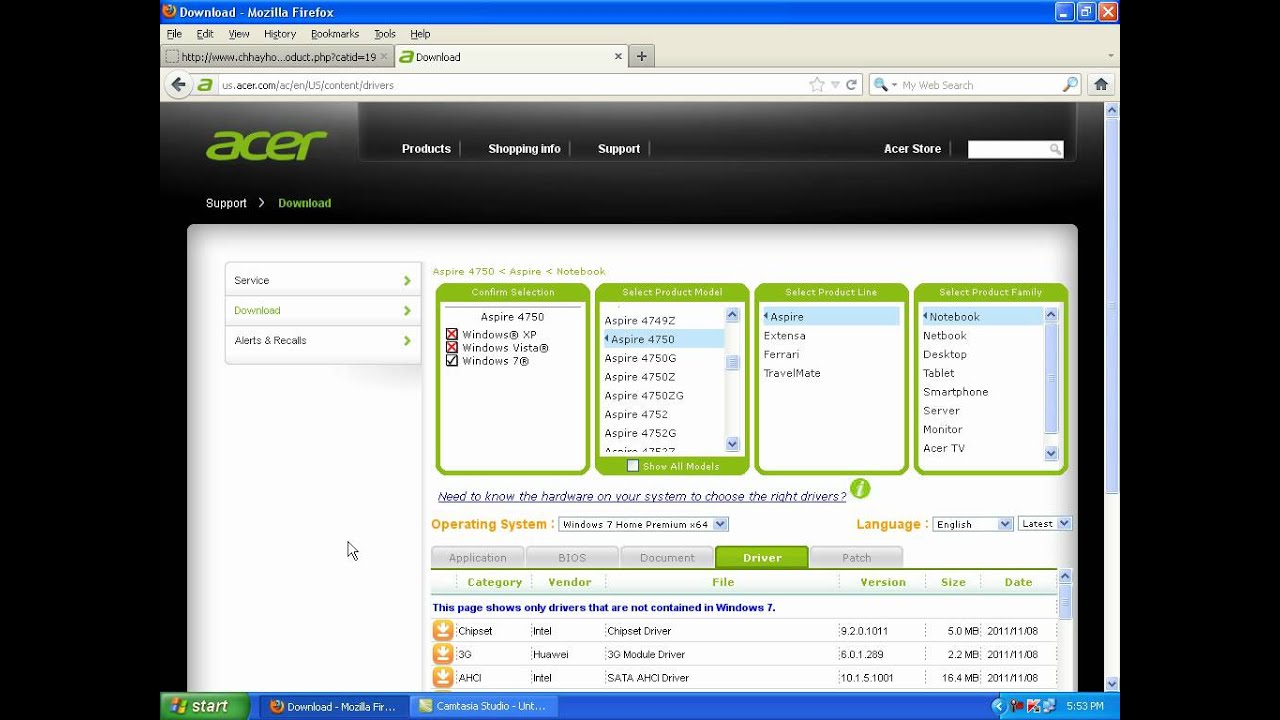Click the bookmark star icon in address bar
Image resolution: width=1280 pixels, height=720 pixels.
[x=817, y=85]
